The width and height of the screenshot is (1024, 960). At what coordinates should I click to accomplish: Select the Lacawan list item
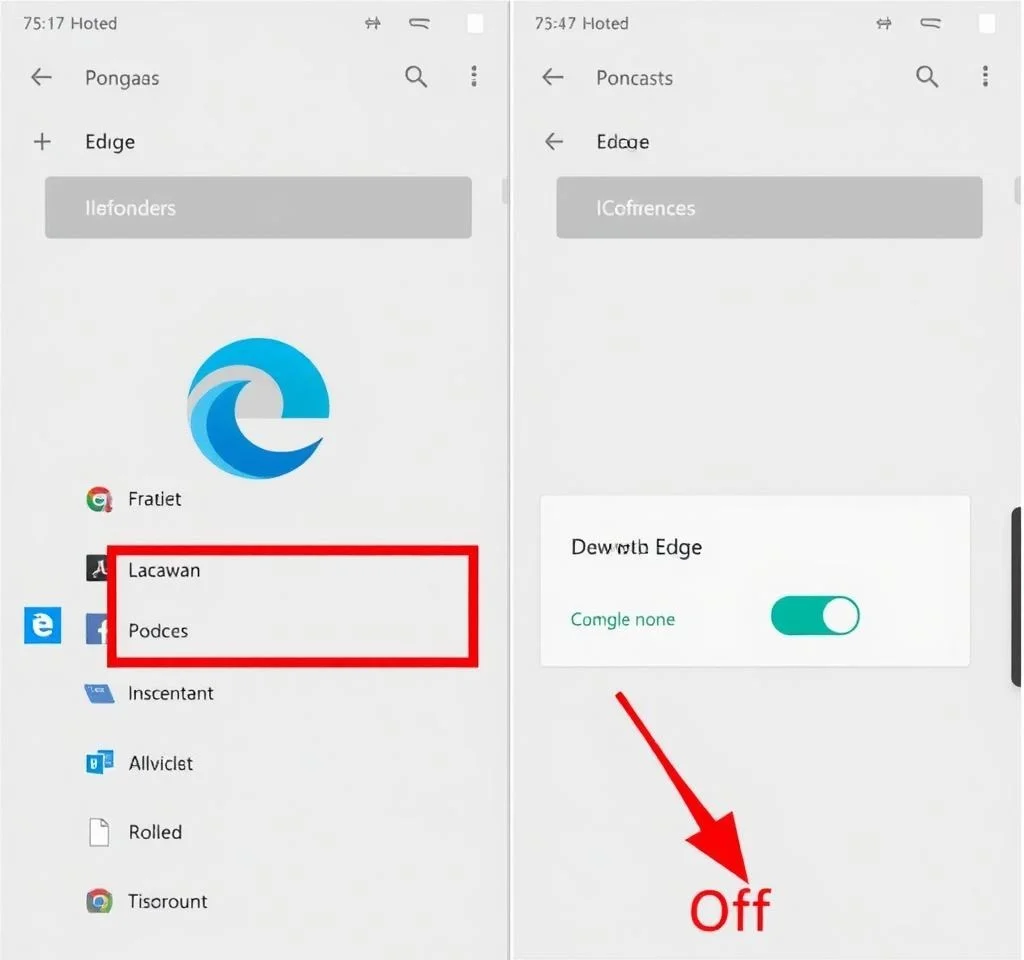click(164, 570)
